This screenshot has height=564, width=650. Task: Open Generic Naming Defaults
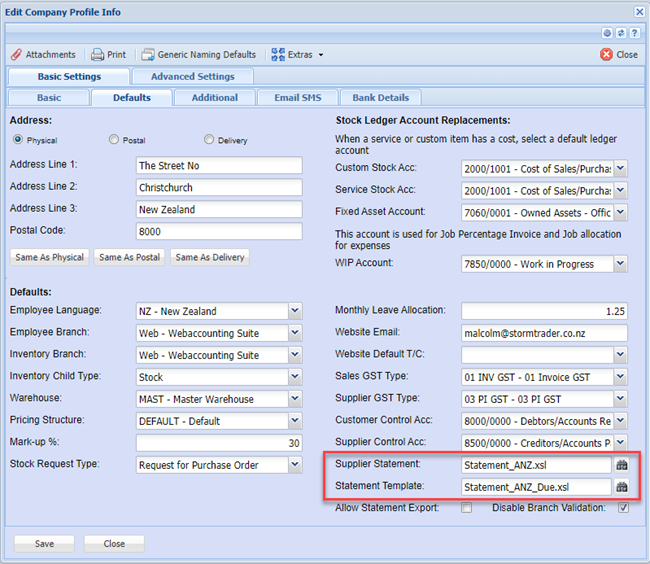click(x=199, y=55)
